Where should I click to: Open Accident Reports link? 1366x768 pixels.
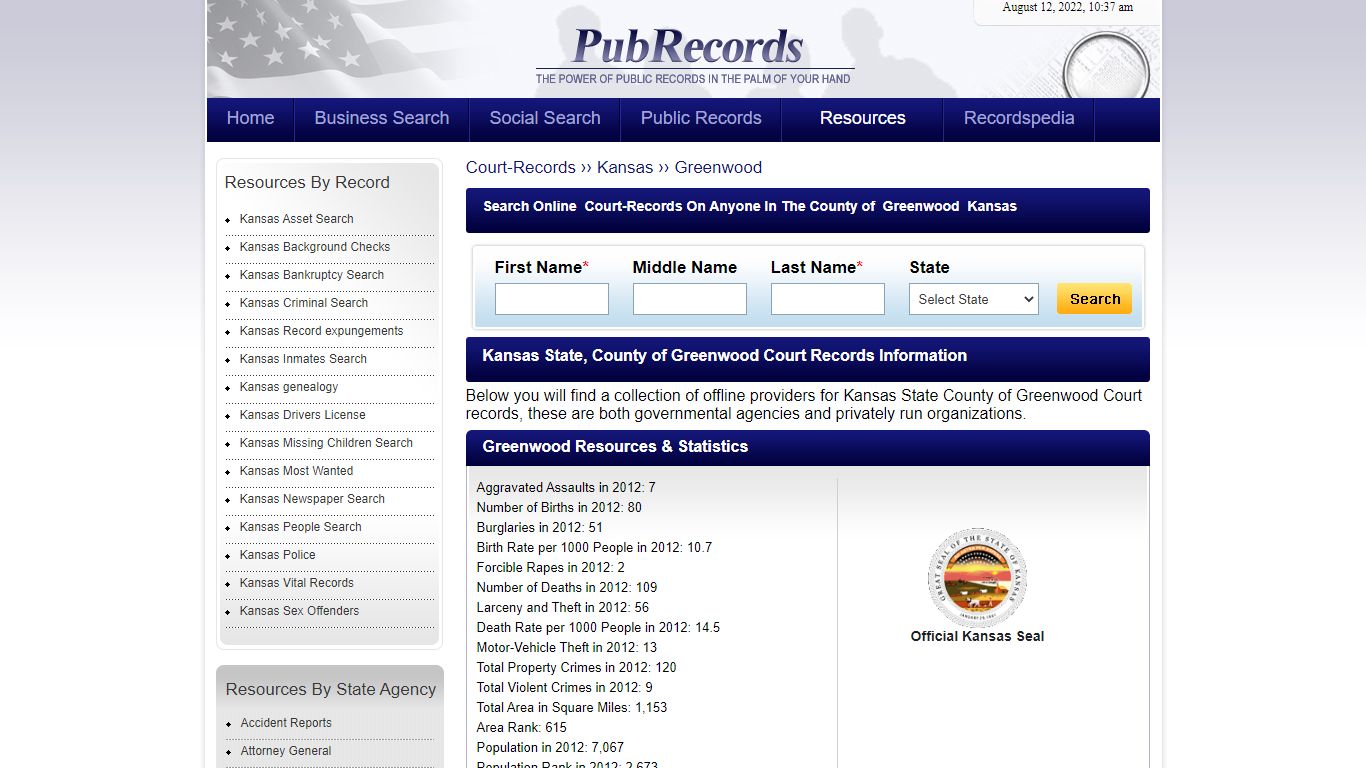(x=286, y=723)
